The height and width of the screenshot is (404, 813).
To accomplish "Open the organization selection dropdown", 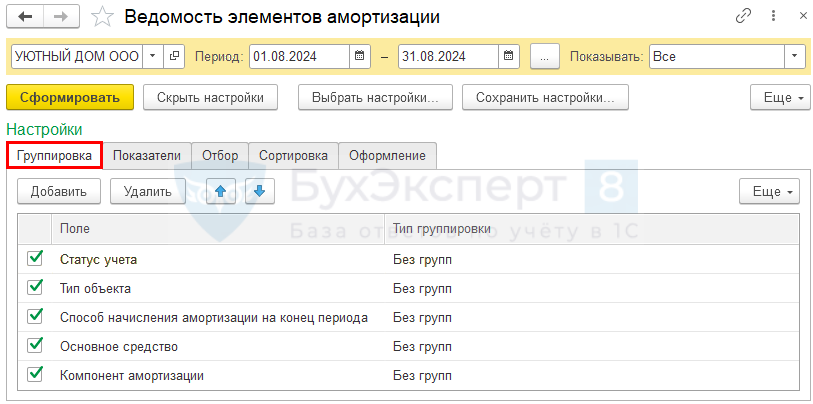I will (x=152, y=56).
